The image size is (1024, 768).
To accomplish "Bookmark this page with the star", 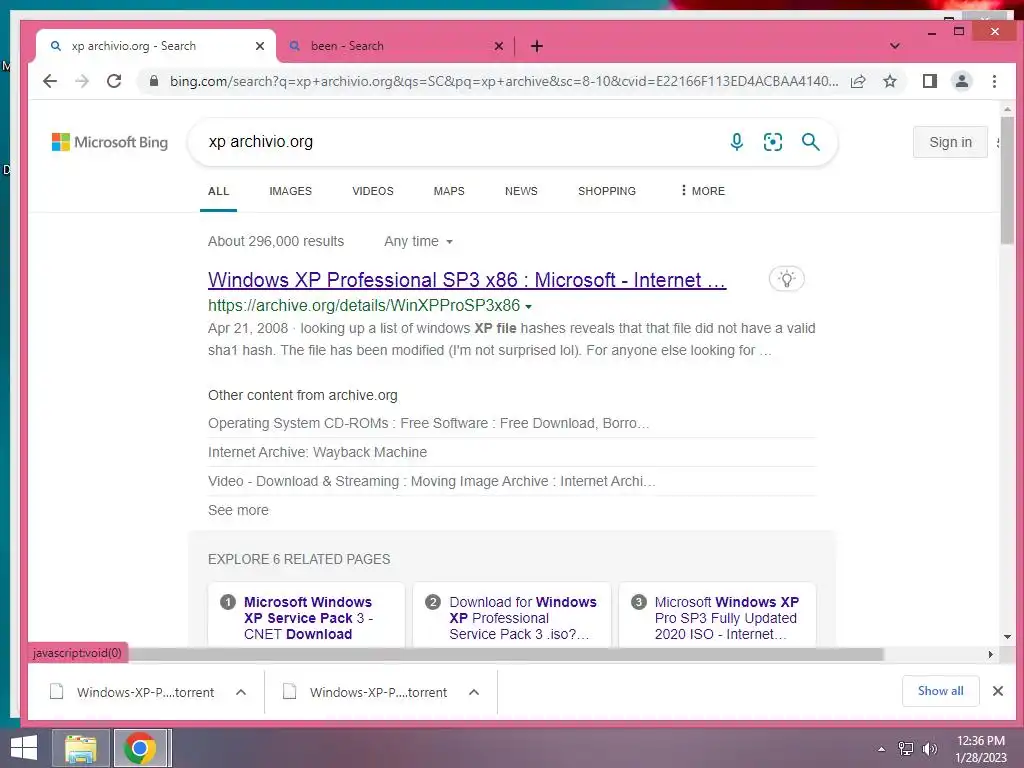I will tap(889, 81).
